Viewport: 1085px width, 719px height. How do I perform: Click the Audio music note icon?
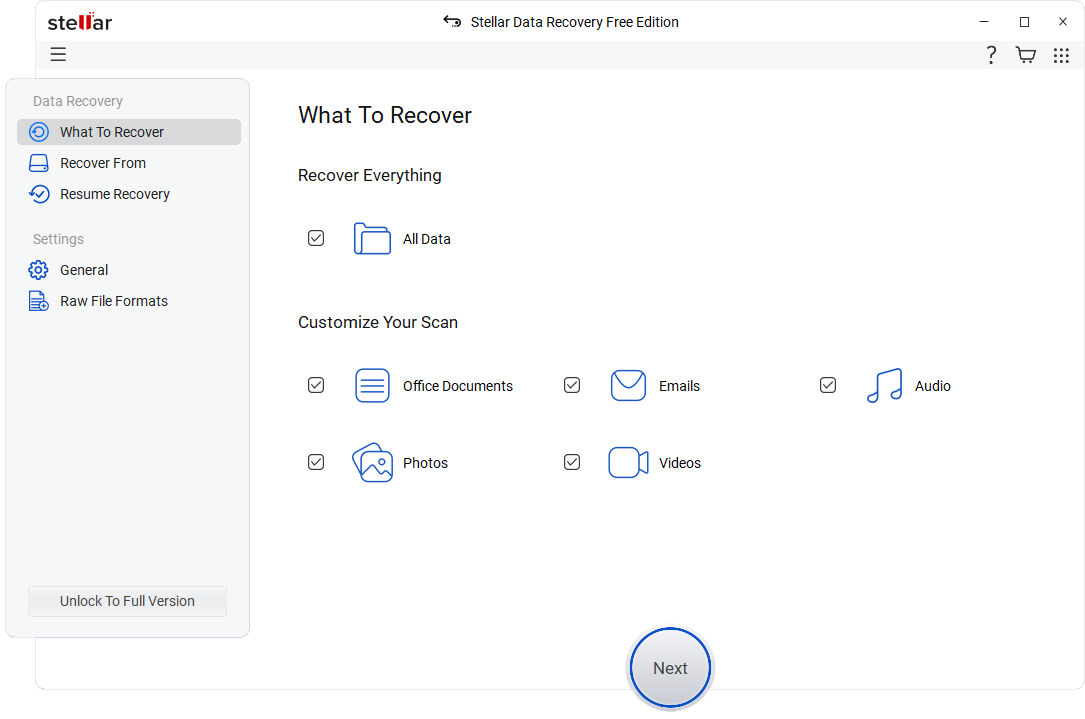point(884,385)
